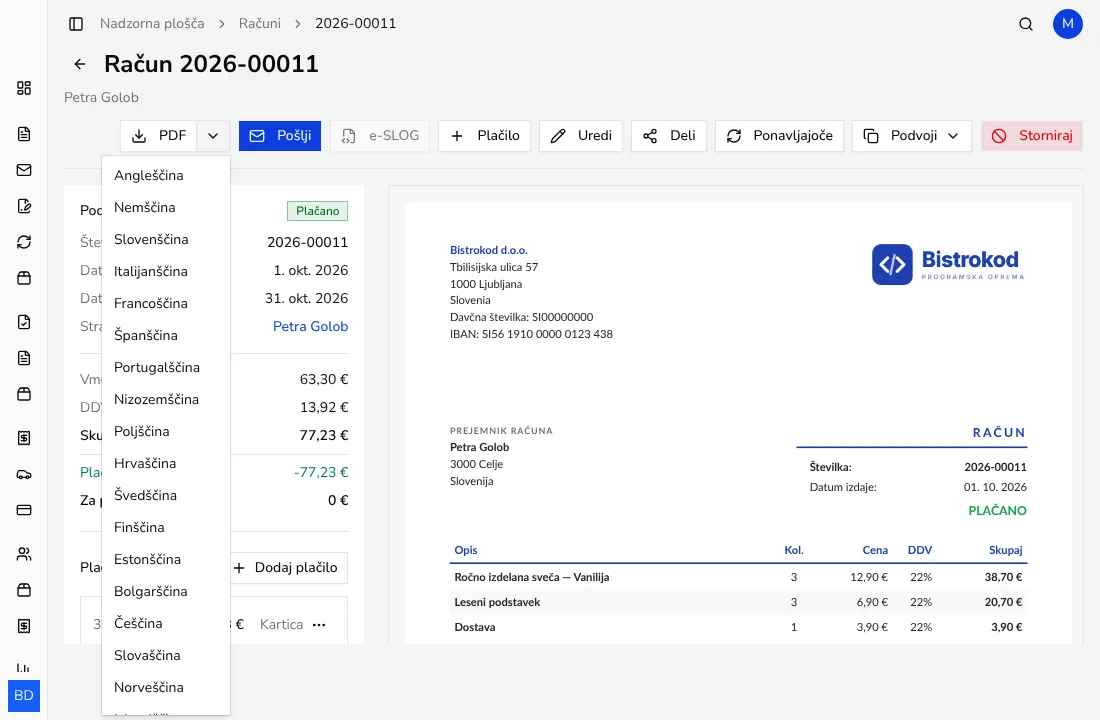Open the user avatar M menu

click(x=1067, y=24)
